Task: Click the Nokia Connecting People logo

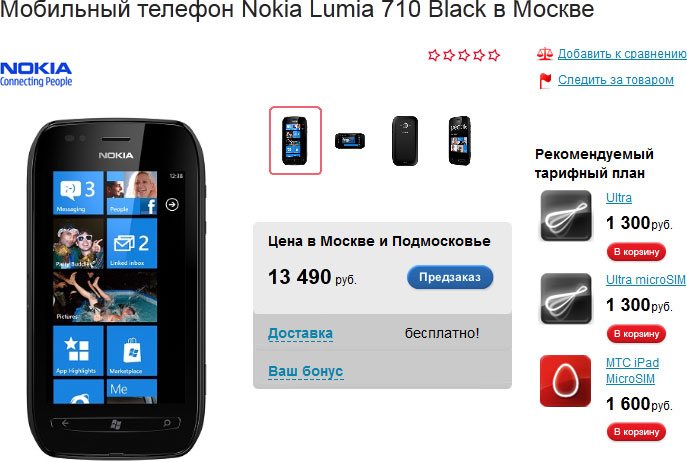Action: 36,74
